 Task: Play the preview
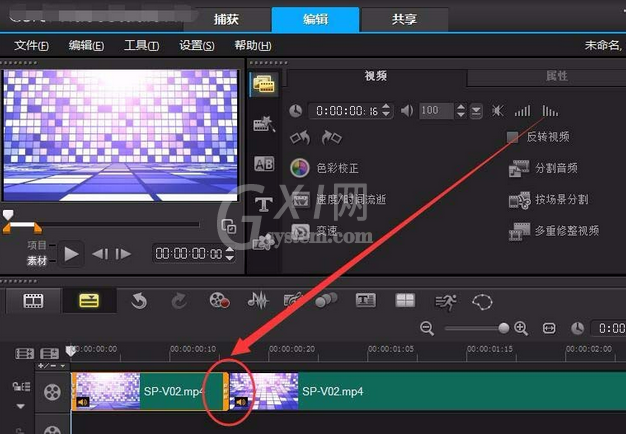click(71, 254)
